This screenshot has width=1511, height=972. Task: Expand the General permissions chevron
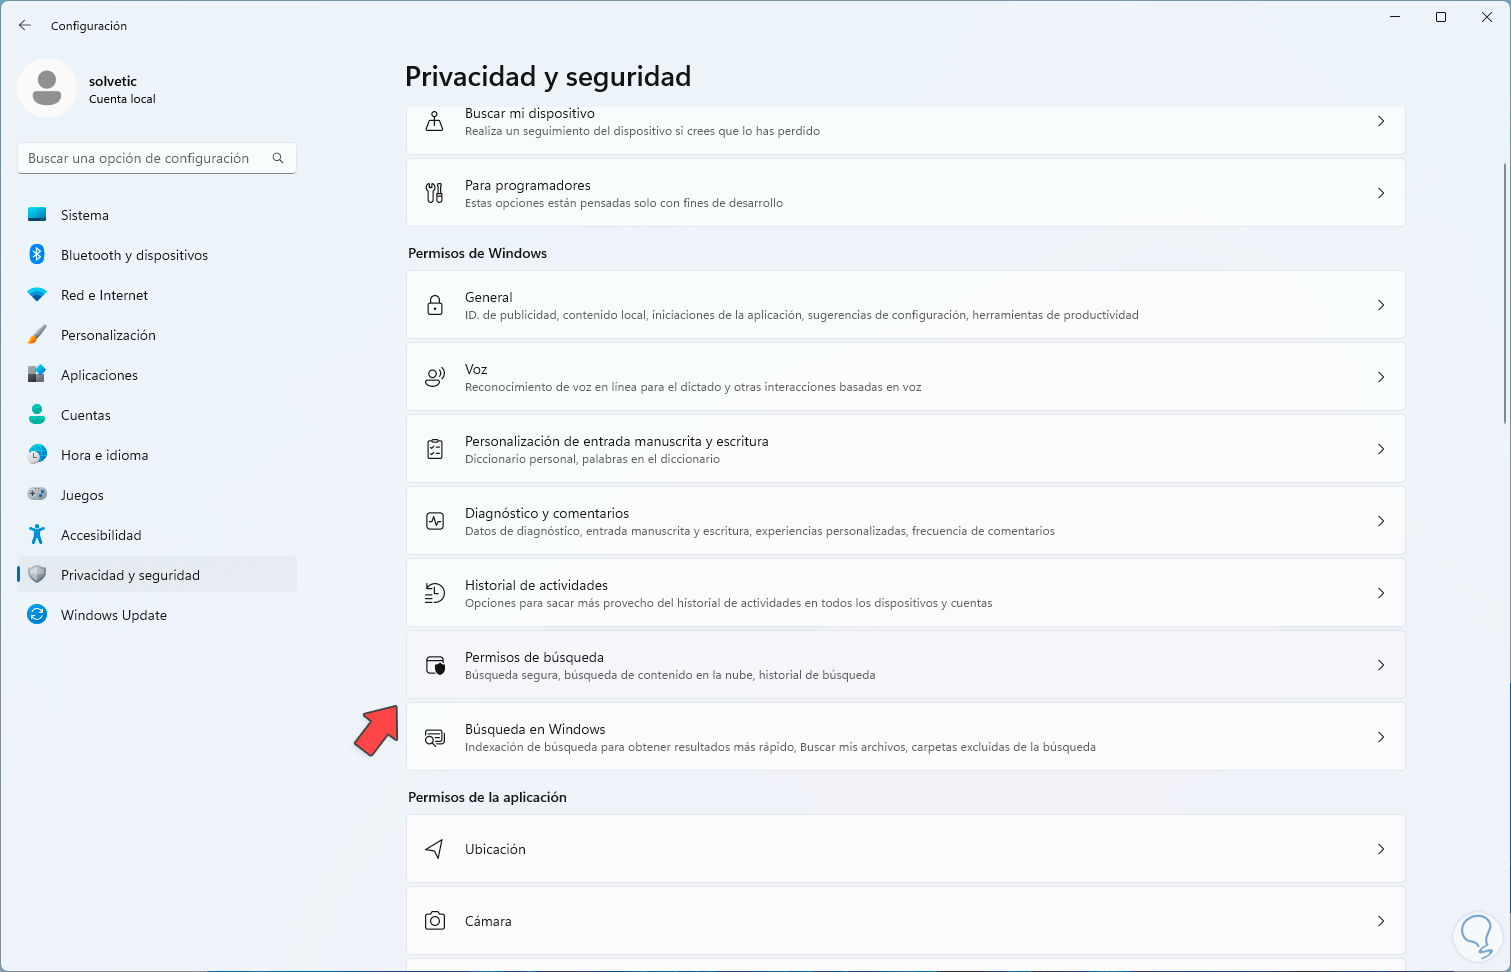point(1380,305)
